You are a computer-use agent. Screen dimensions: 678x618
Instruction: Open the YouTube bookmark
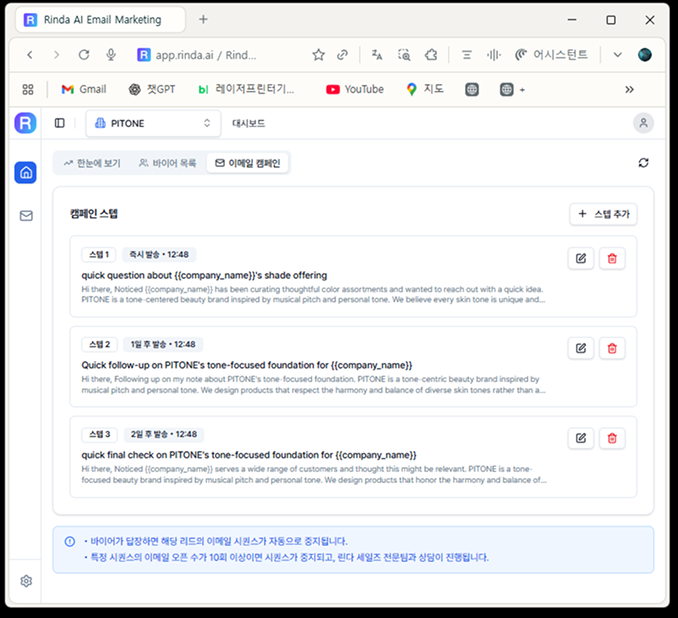pyautogui.click(x=355, y=90)
